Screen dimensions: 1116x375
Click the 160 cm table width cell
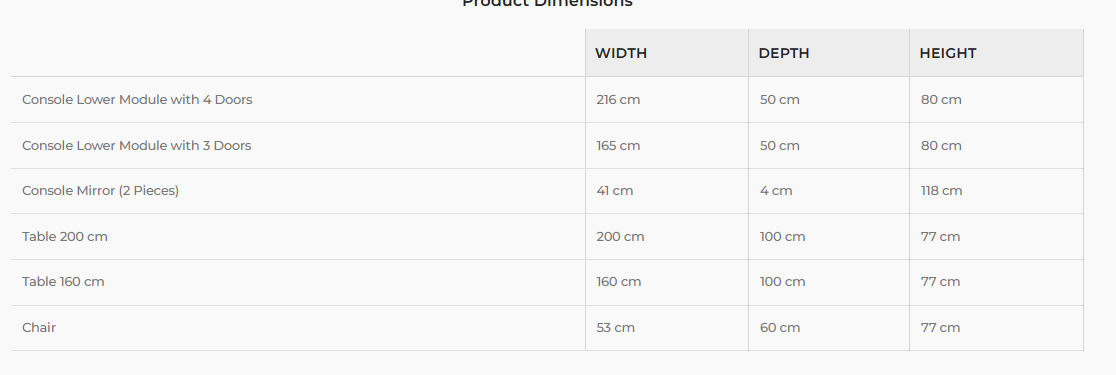667,282
